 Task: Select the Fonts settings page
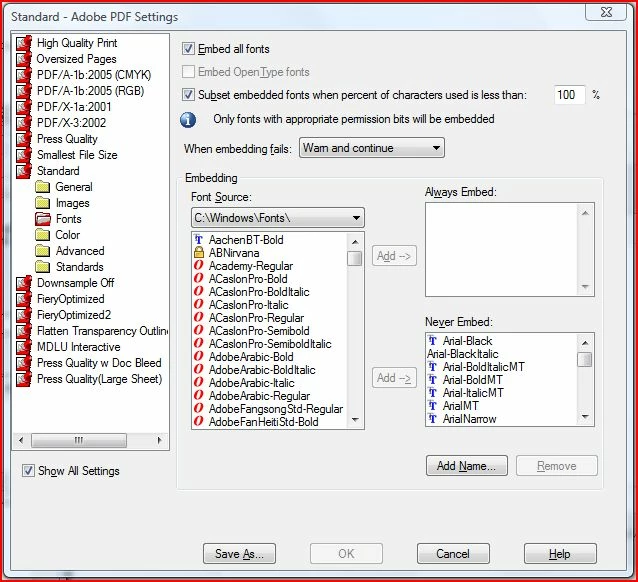pos(68,219)
